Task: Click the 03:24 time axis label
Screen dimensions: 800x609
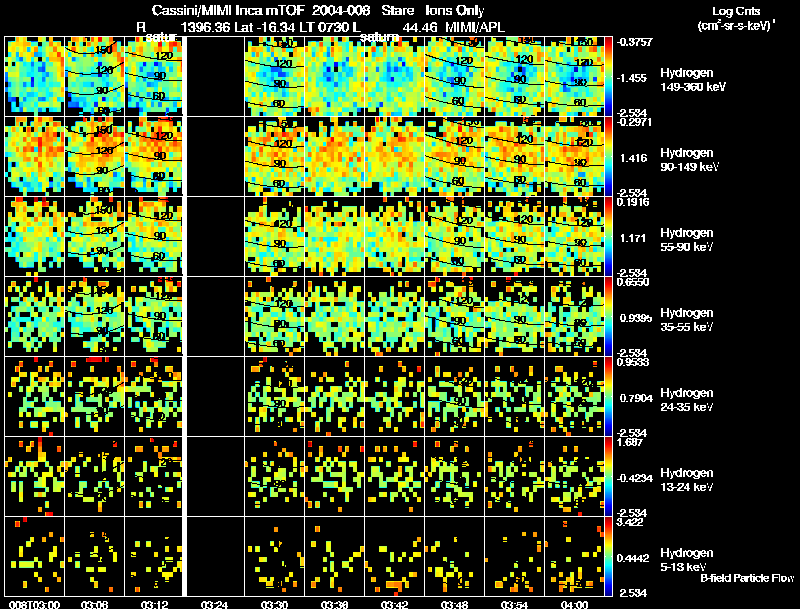Action: (x=214, y=605)
